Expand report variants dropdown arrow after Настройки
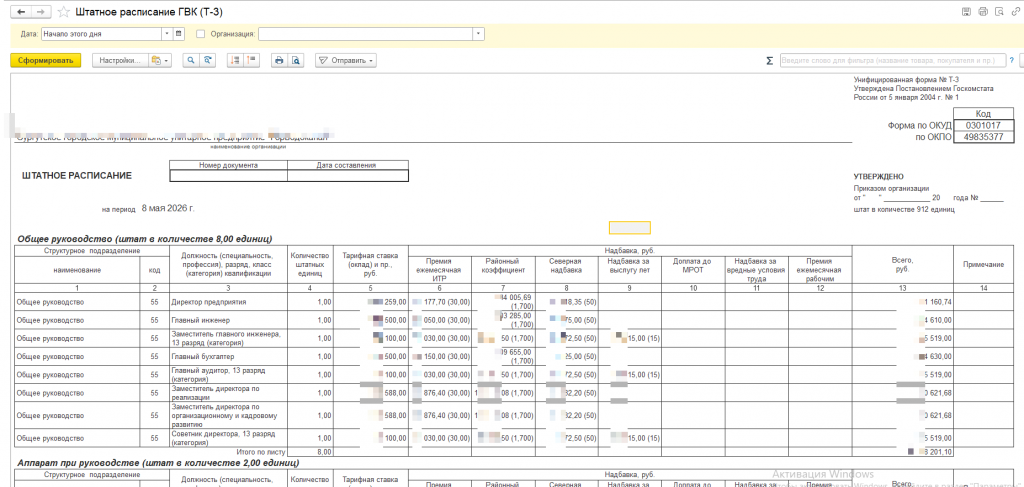 (x=166, y=60)
